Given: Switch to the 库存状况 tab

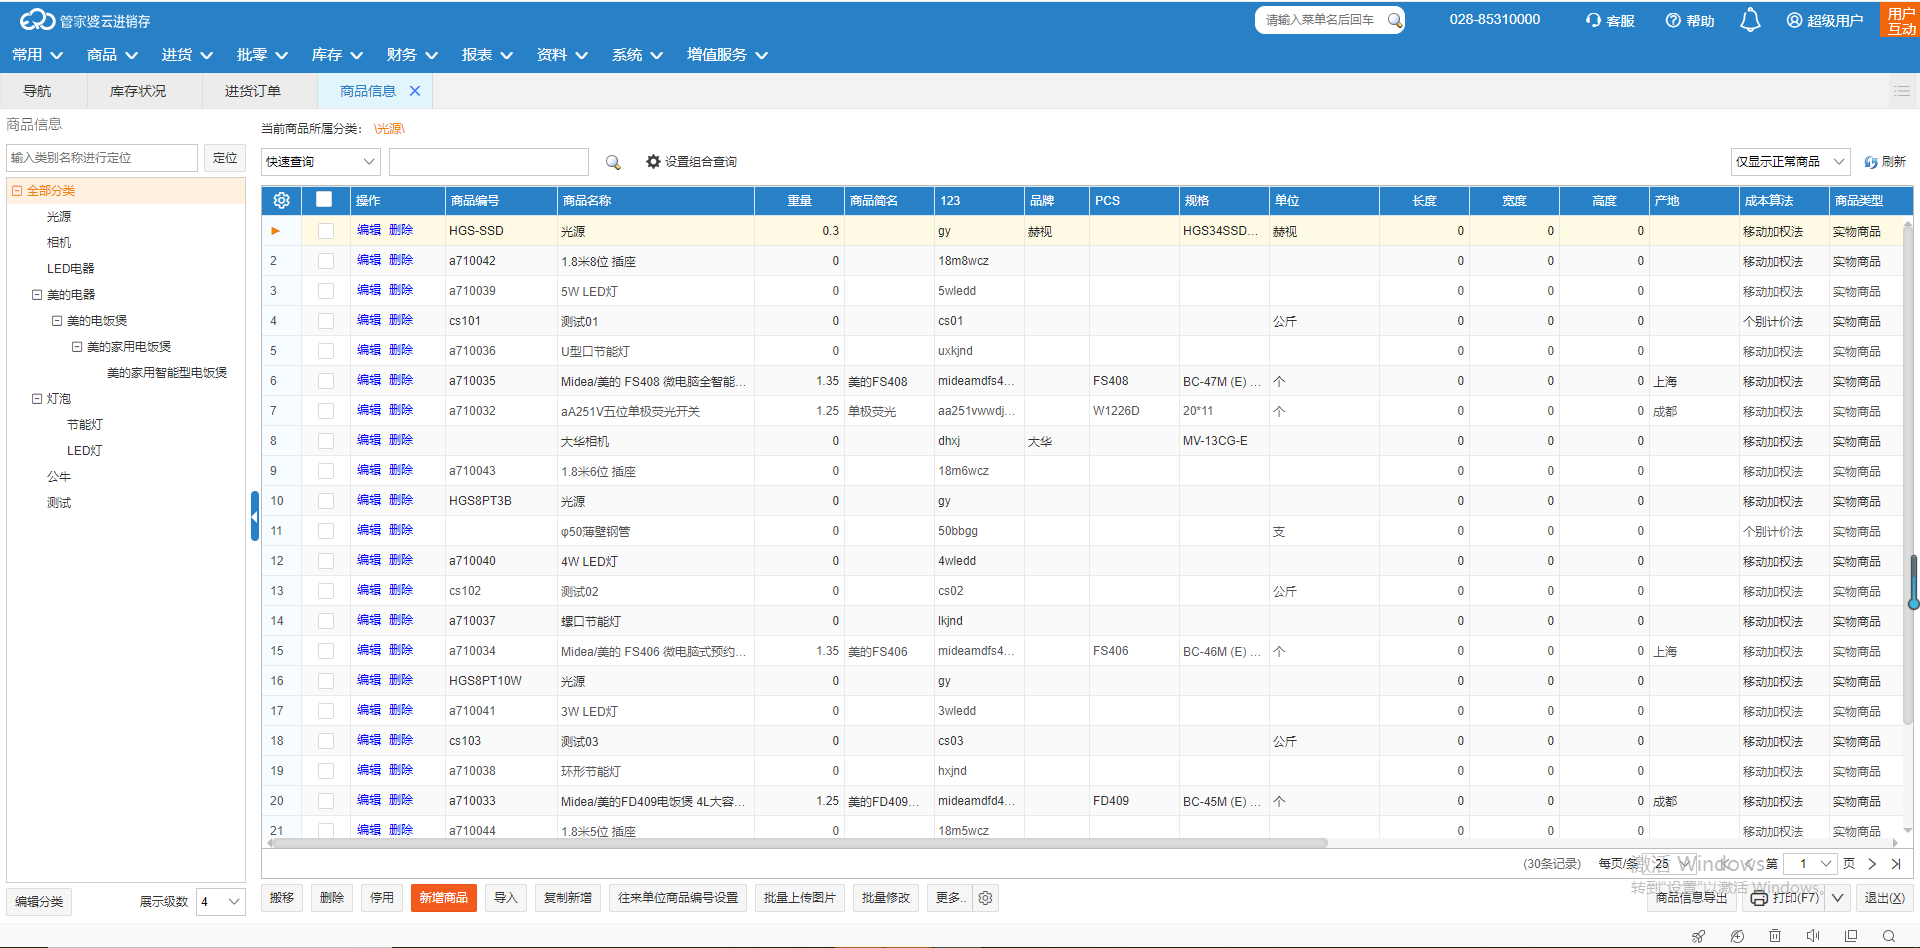Looking at the screenshot, I should [138, 91].
